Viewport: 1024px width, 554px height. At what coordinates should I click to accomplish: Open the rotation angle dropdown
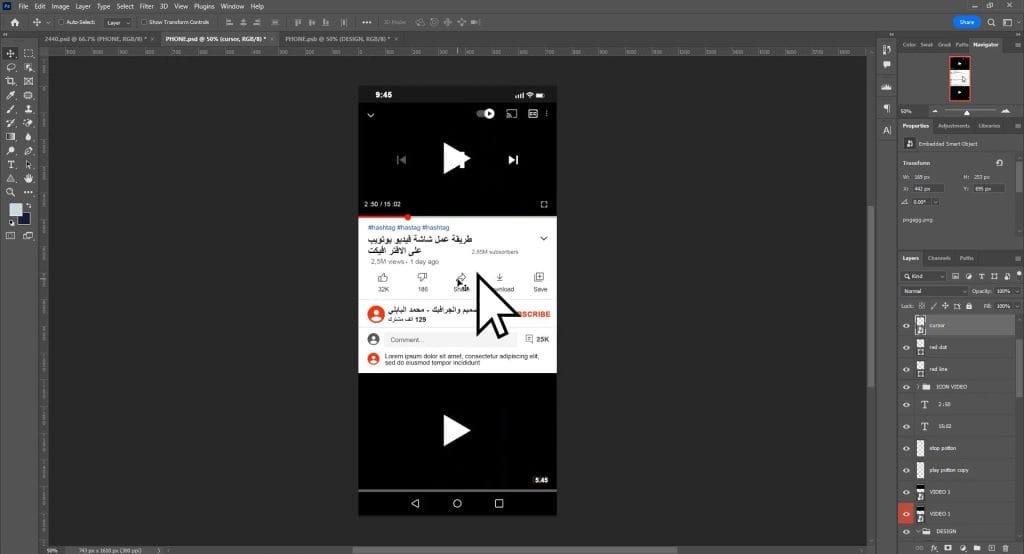935,202
